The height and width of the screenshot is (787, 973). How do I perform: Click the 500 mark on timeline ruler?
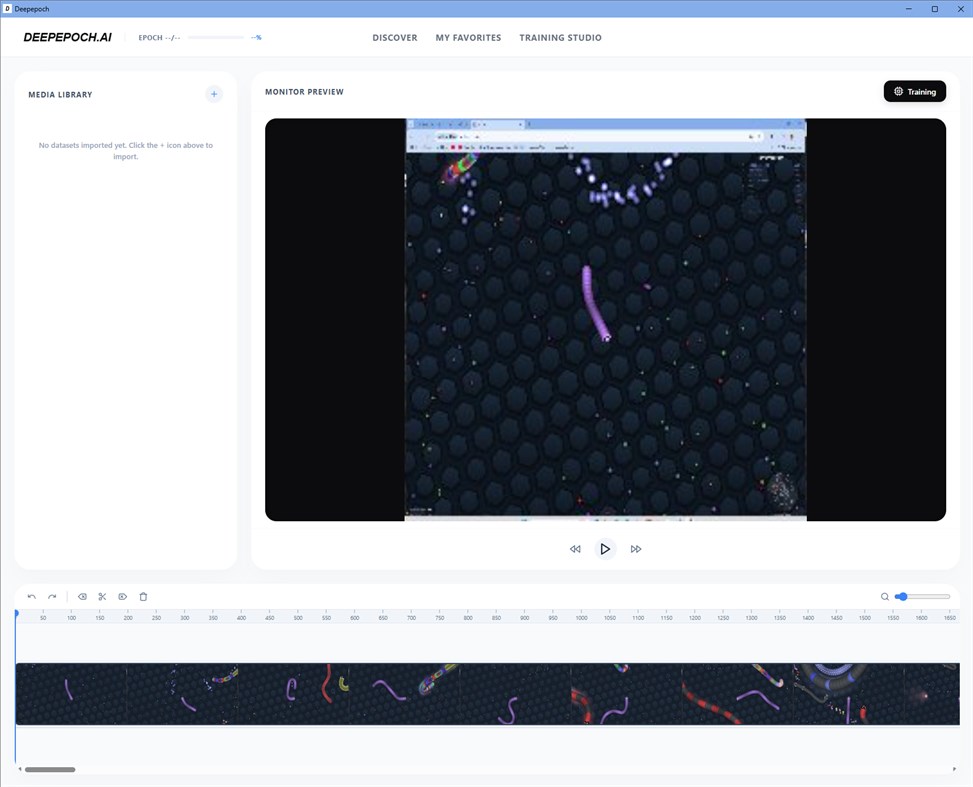(298, 618)
